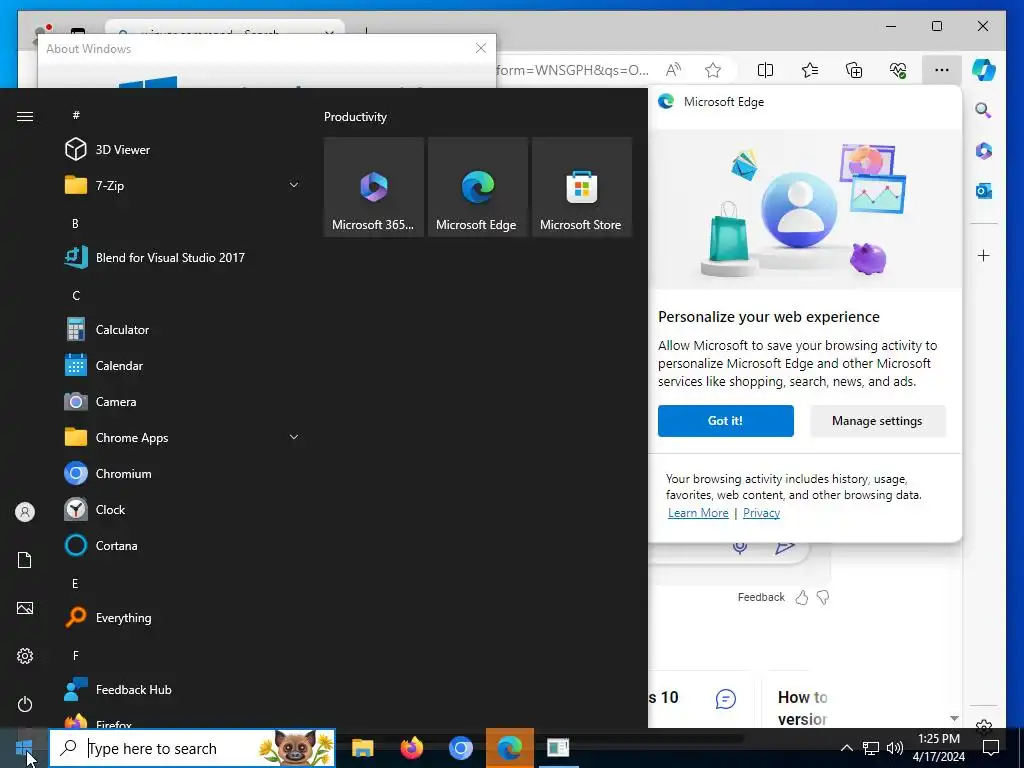1024x768 pixels.
Task: Open the Privacy link
Action: pos(761,513)
